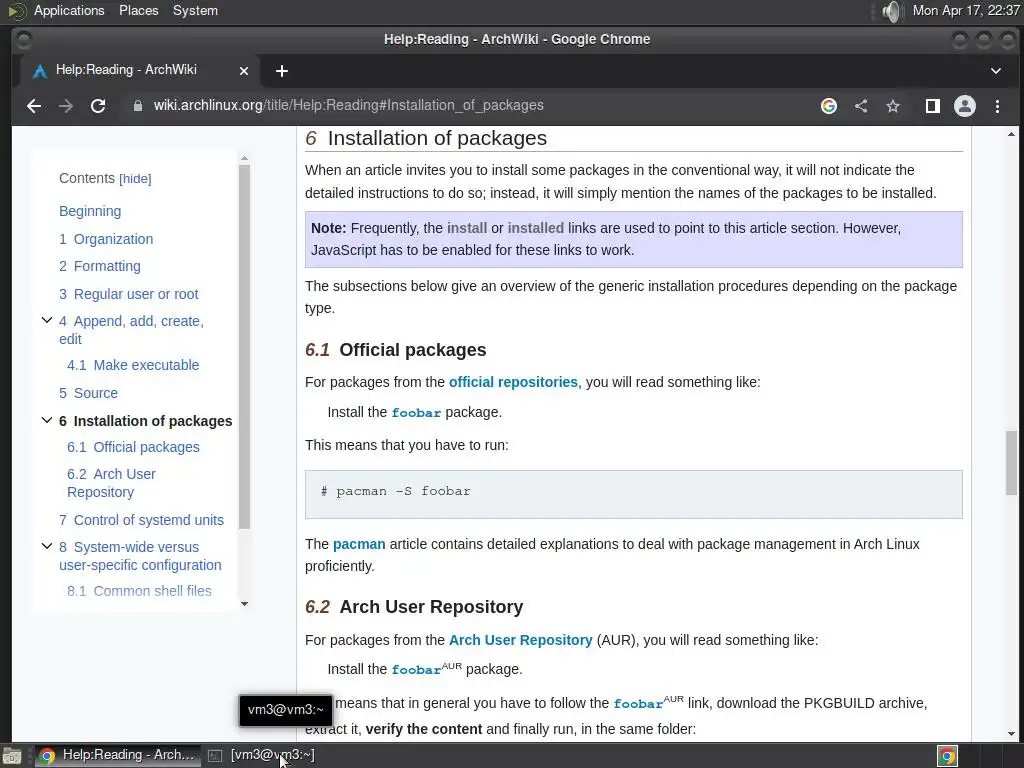1024x768 pixels.
Task: Close the Help:Reading tab
Action: click(244, 71)
